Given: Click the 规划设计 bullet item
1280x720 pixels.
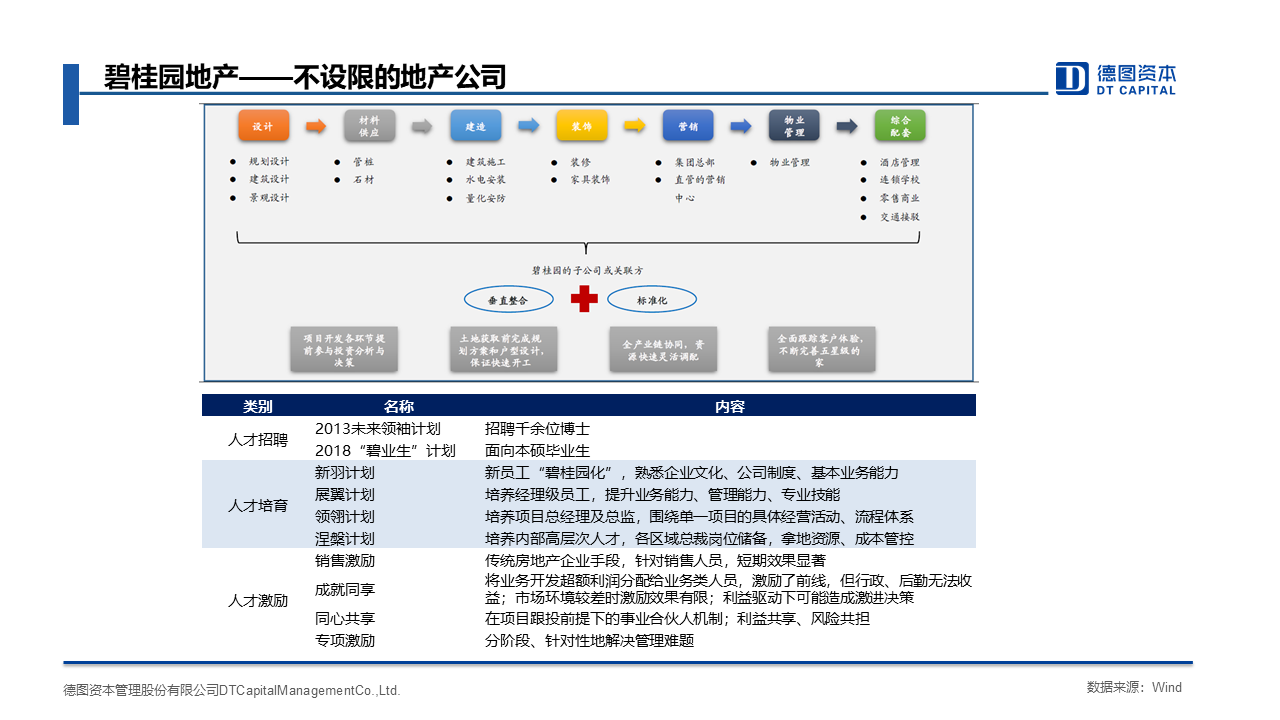Looking at the screenshot, I should [270, 162].
